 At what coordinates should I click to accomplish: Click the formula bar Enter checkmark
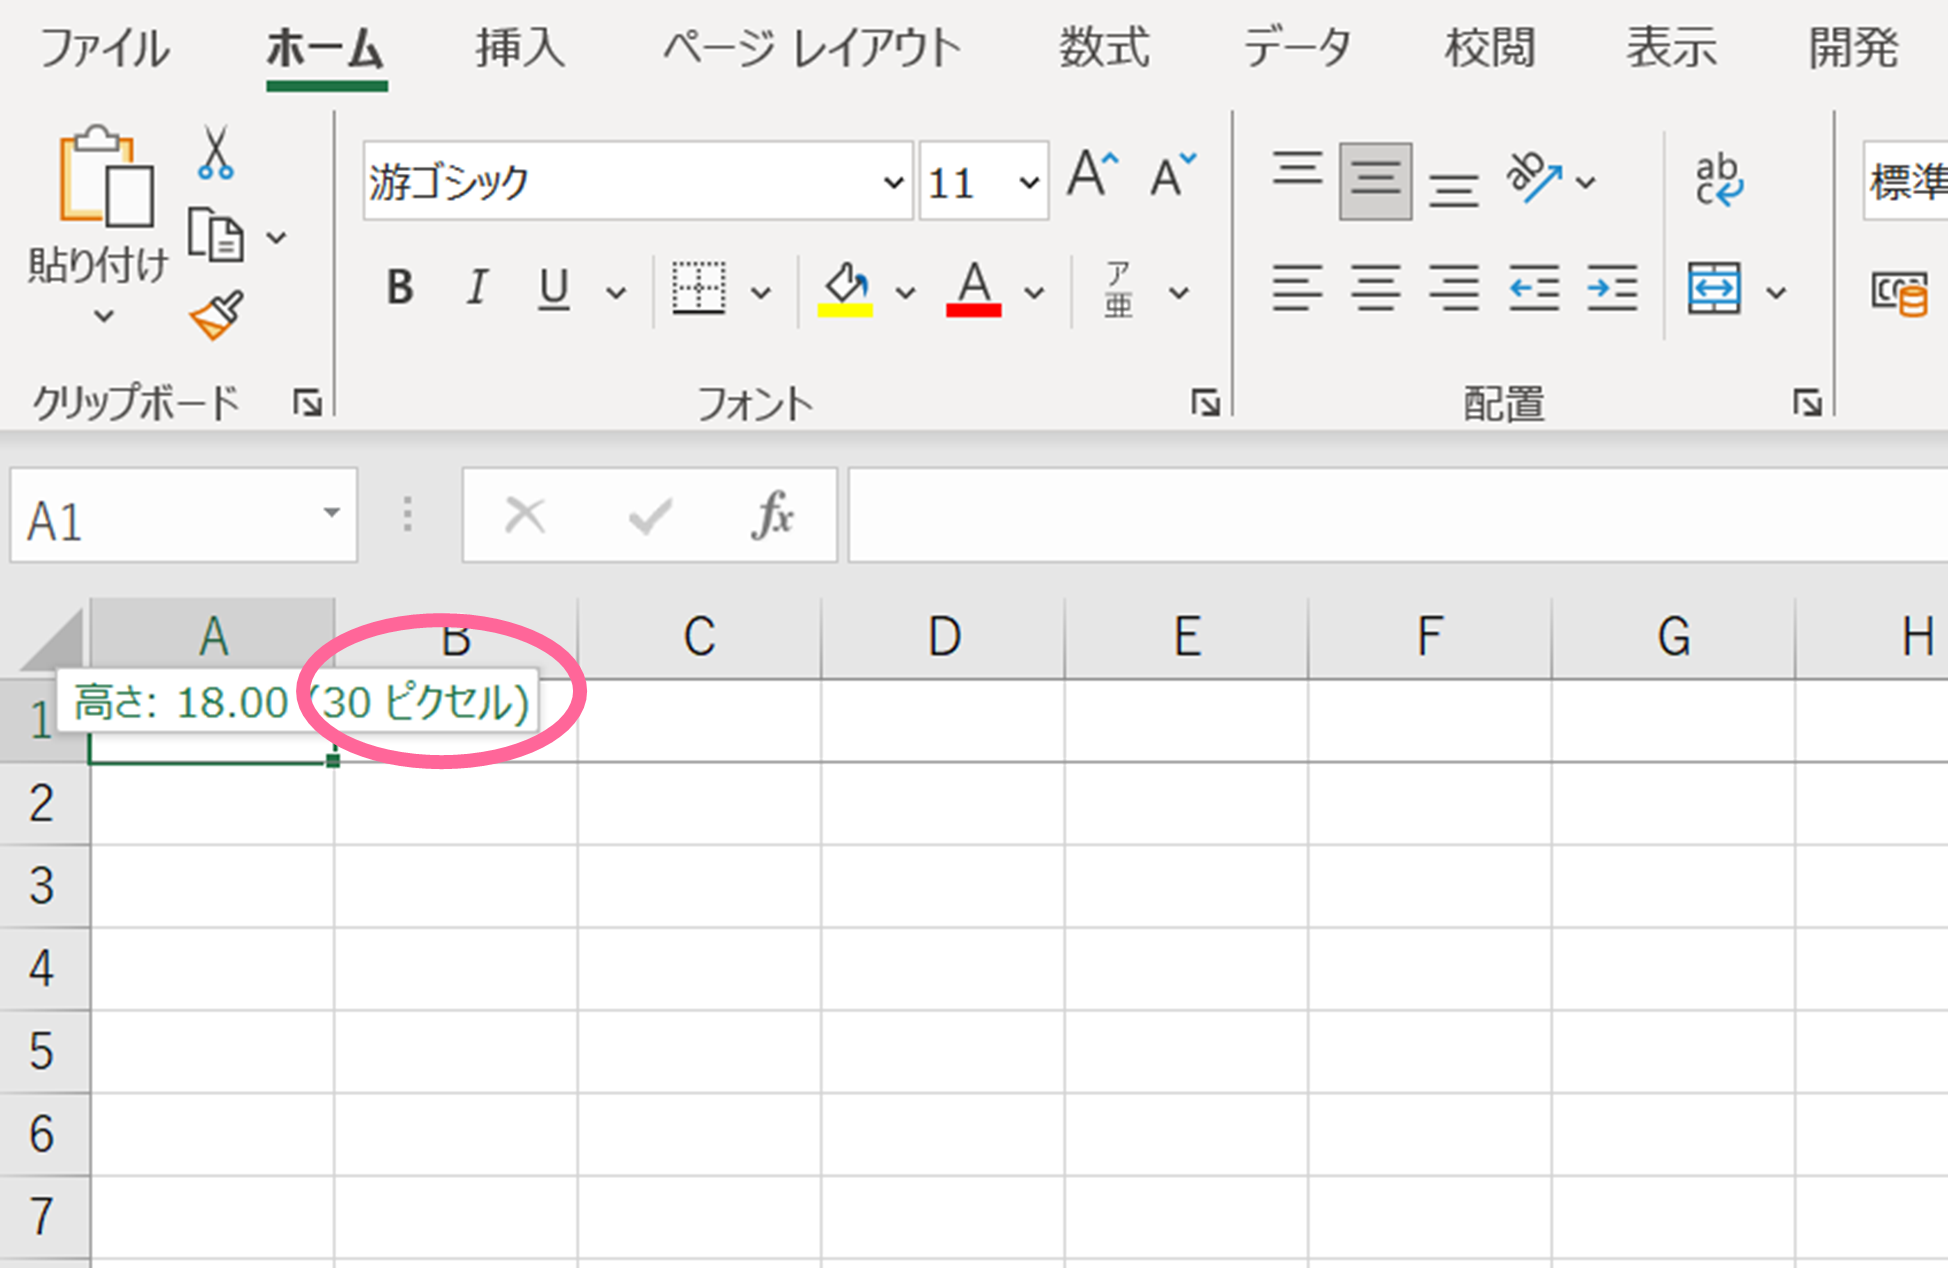tap(650, 516)
